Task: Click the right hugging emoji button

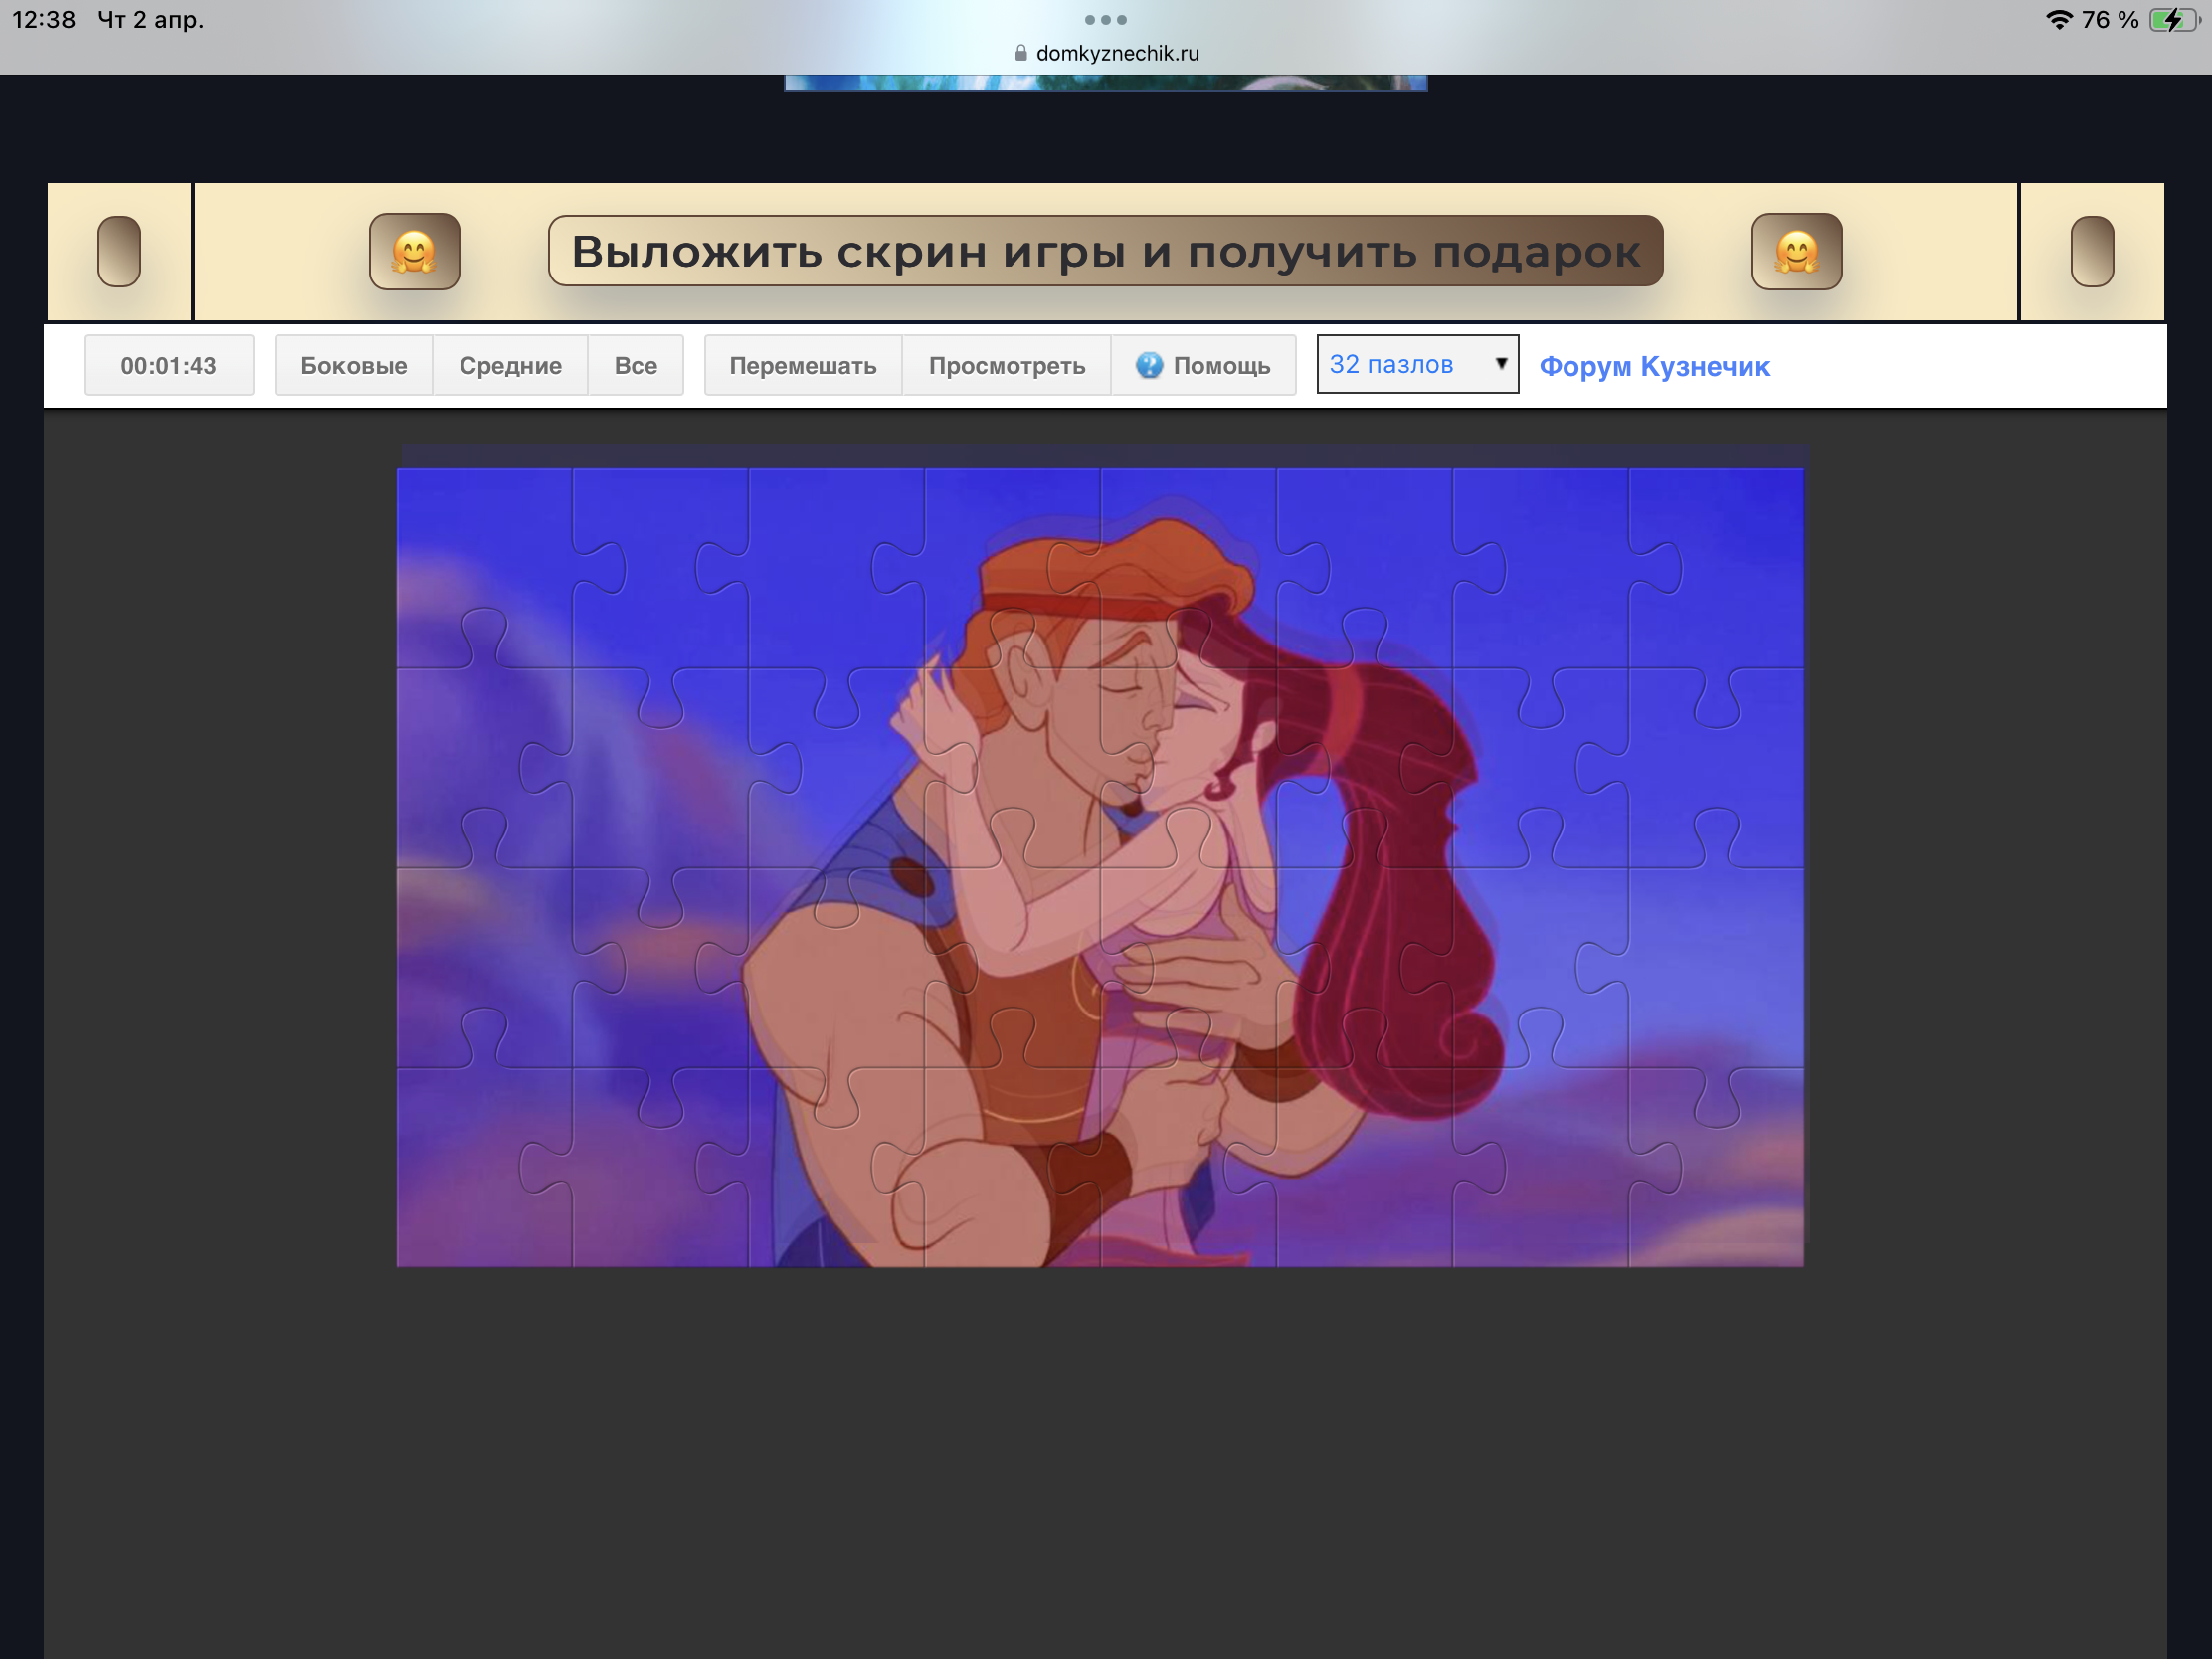Action: point(1796,251)
